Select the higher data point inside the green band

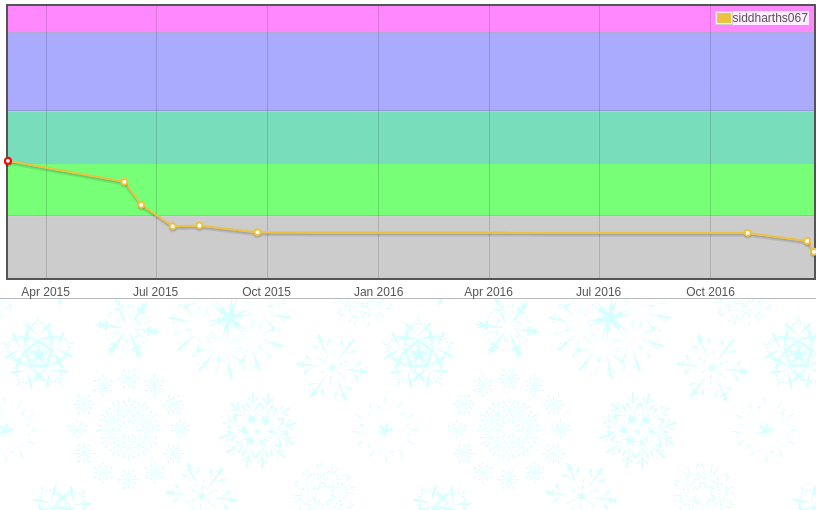[124, 182]
